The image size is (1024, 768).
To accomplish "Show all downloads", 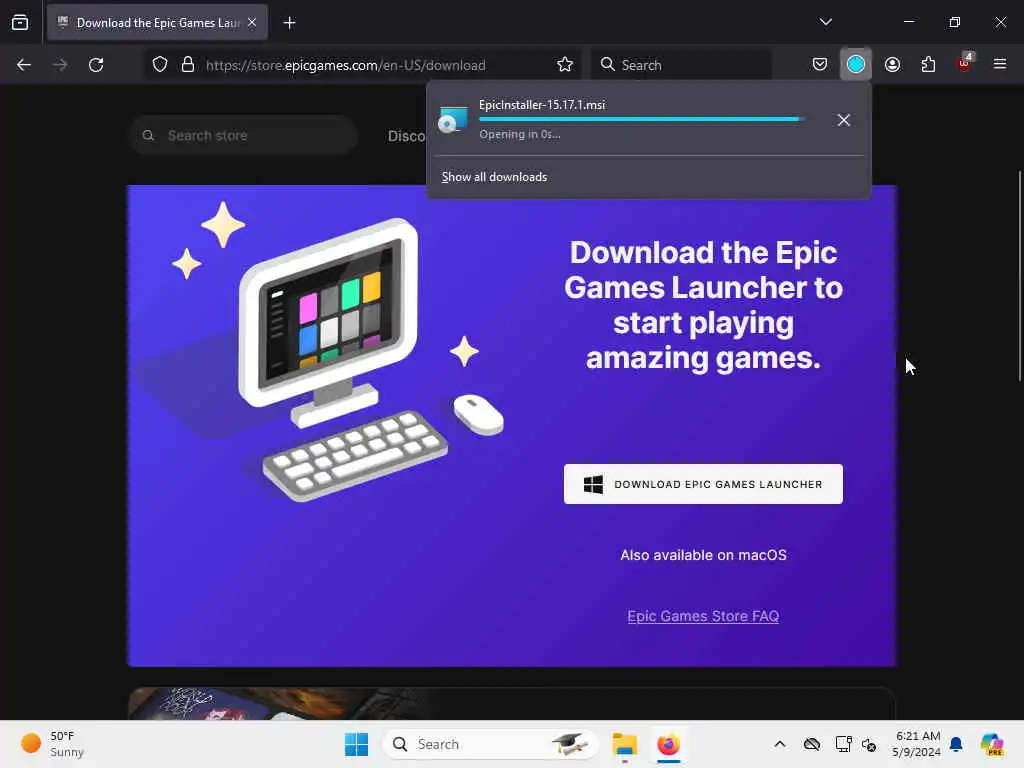I will (494, 177).
